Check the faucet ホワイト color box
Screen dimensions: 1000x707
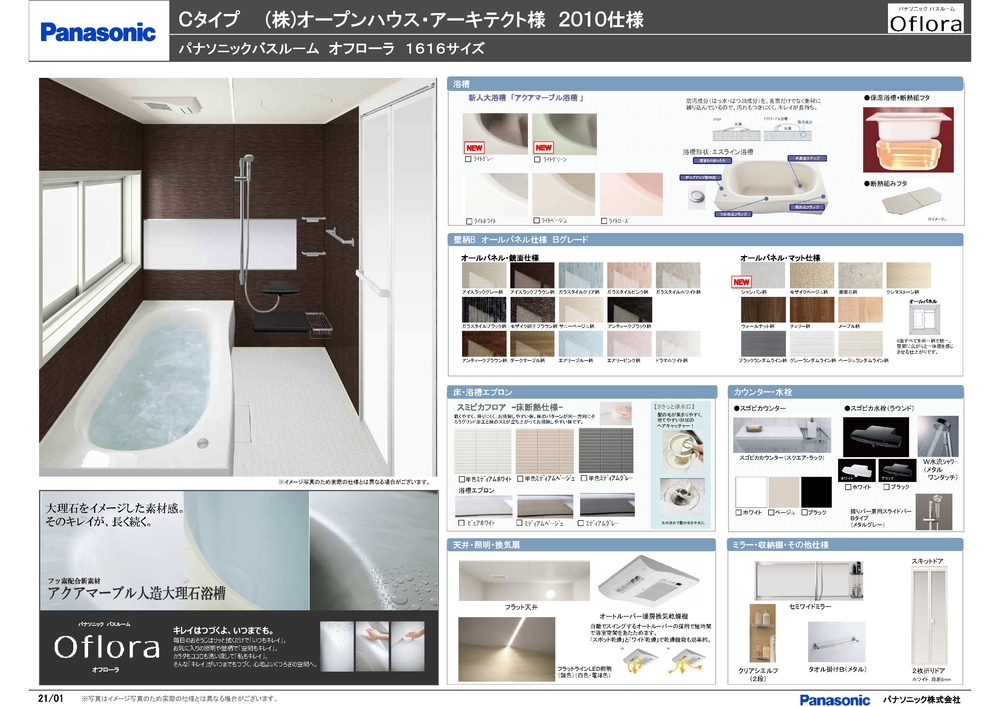[848, 487]
